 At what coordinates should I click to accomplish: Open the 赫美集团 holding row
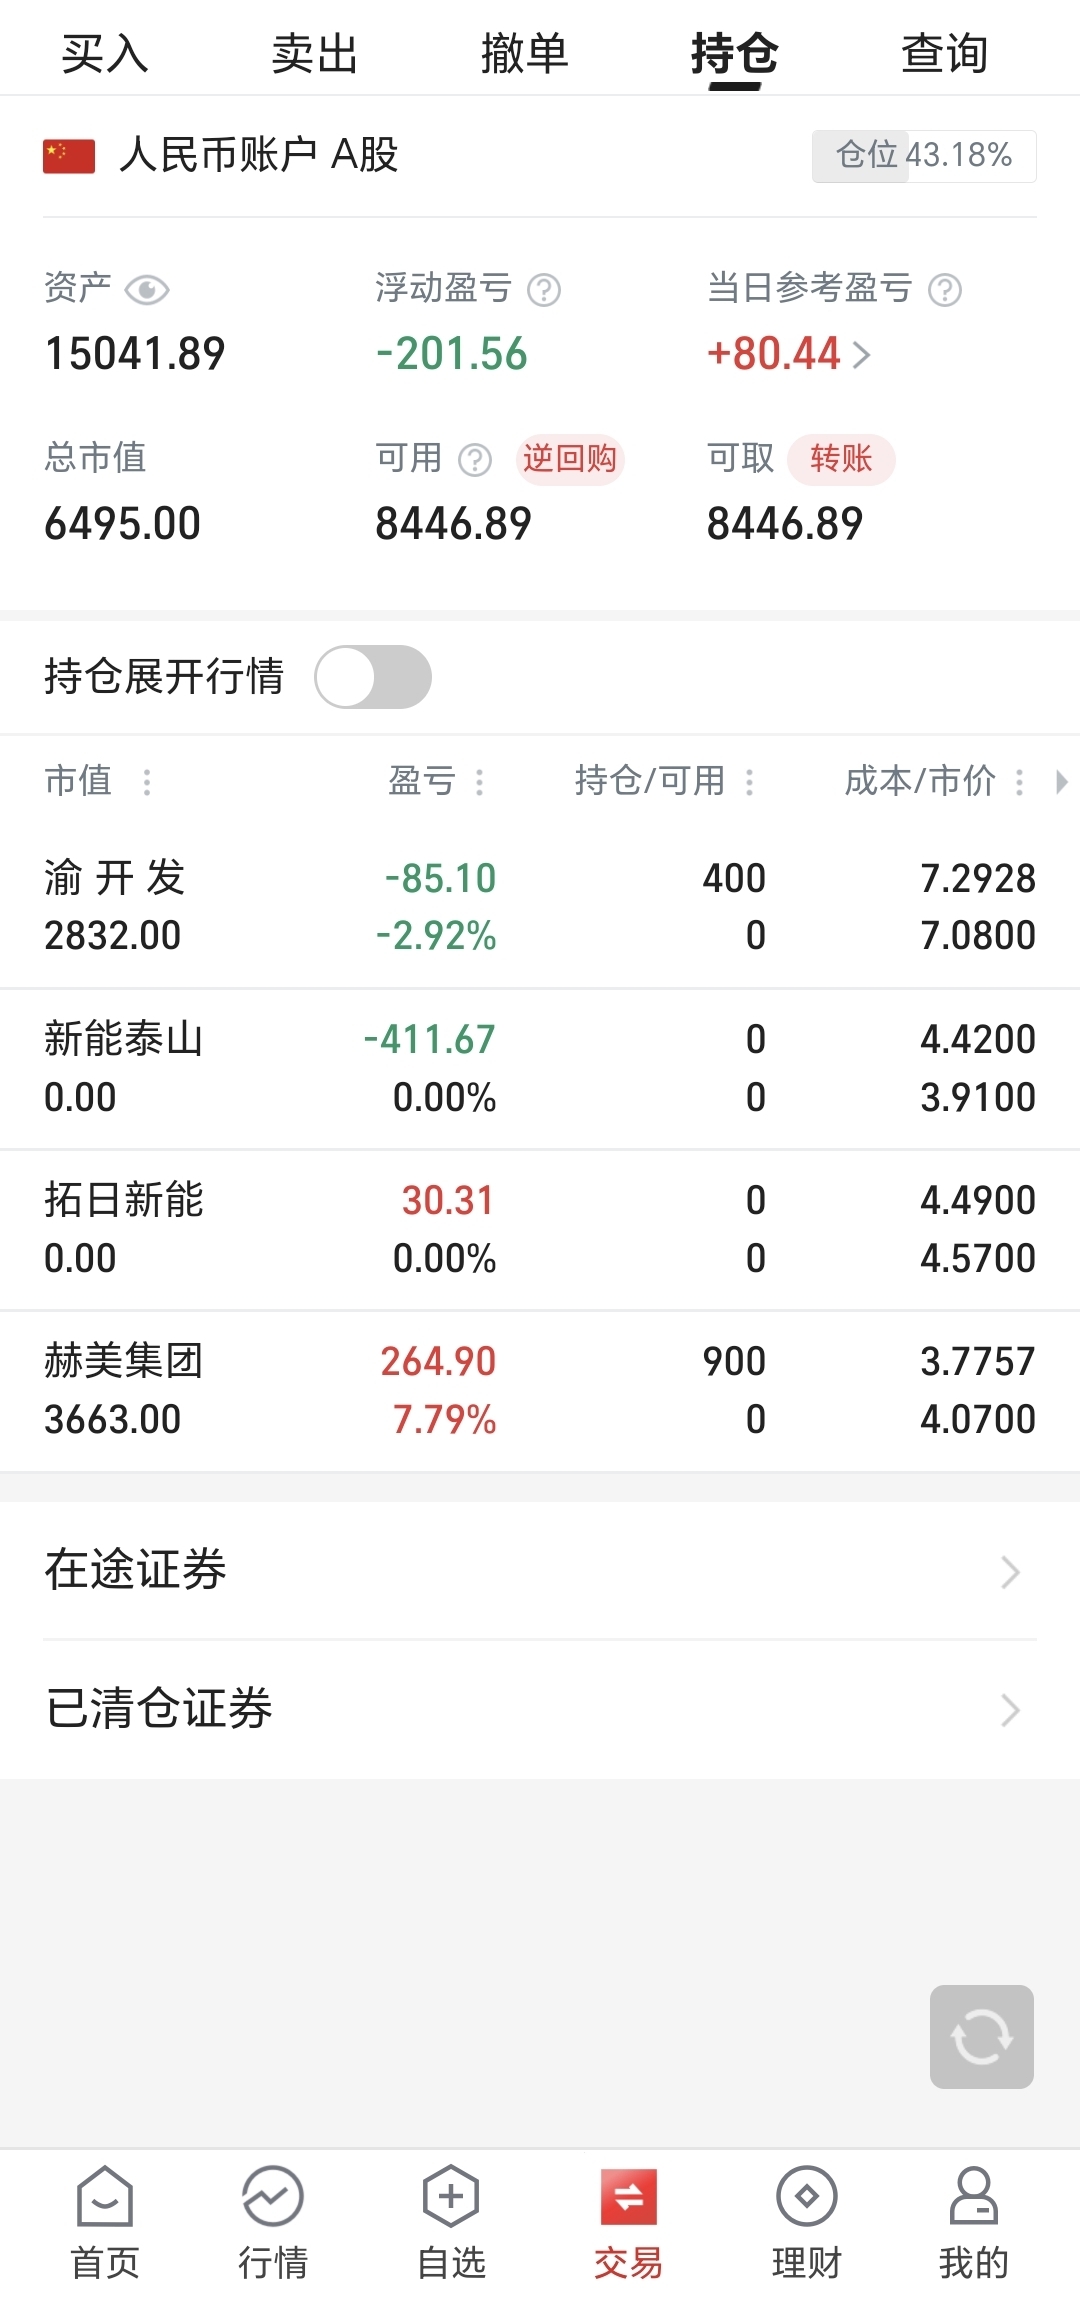tap(540, 1390)
